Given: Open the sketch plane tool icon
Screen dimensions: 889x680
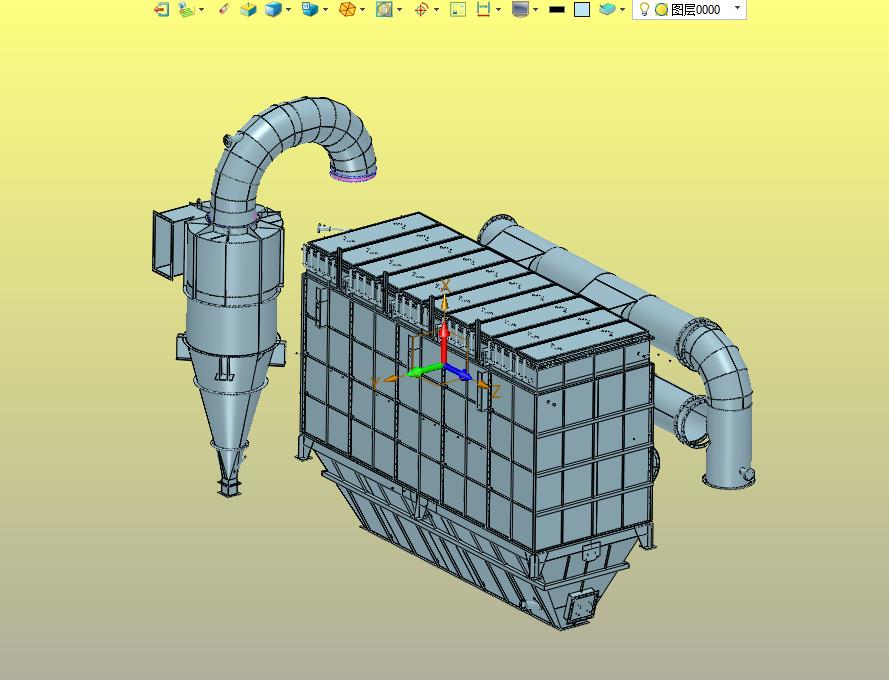Looking at the screenshot, I should [x=186, y=9].
